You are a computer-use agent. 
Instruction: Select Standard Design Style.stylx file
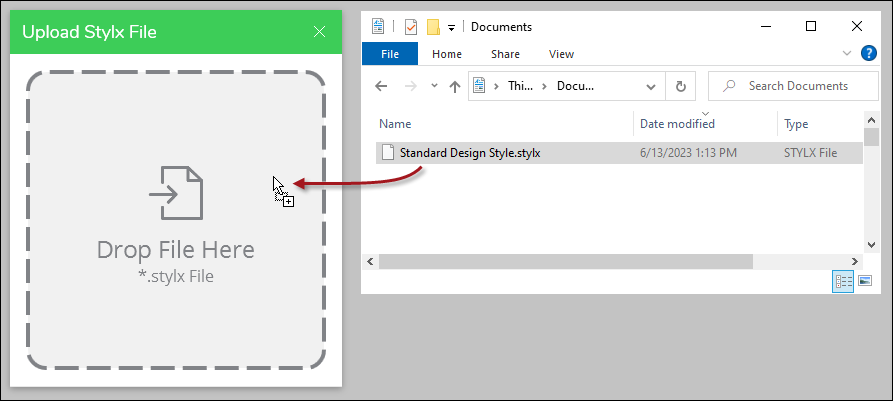tap(619, 153)
